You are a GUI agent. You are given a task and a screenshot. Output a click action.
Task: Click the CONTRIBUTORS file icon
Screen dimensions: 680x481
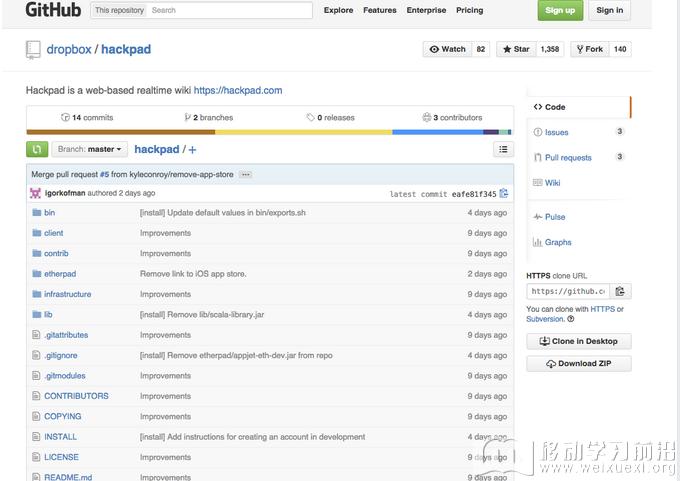tap(36, 396)
